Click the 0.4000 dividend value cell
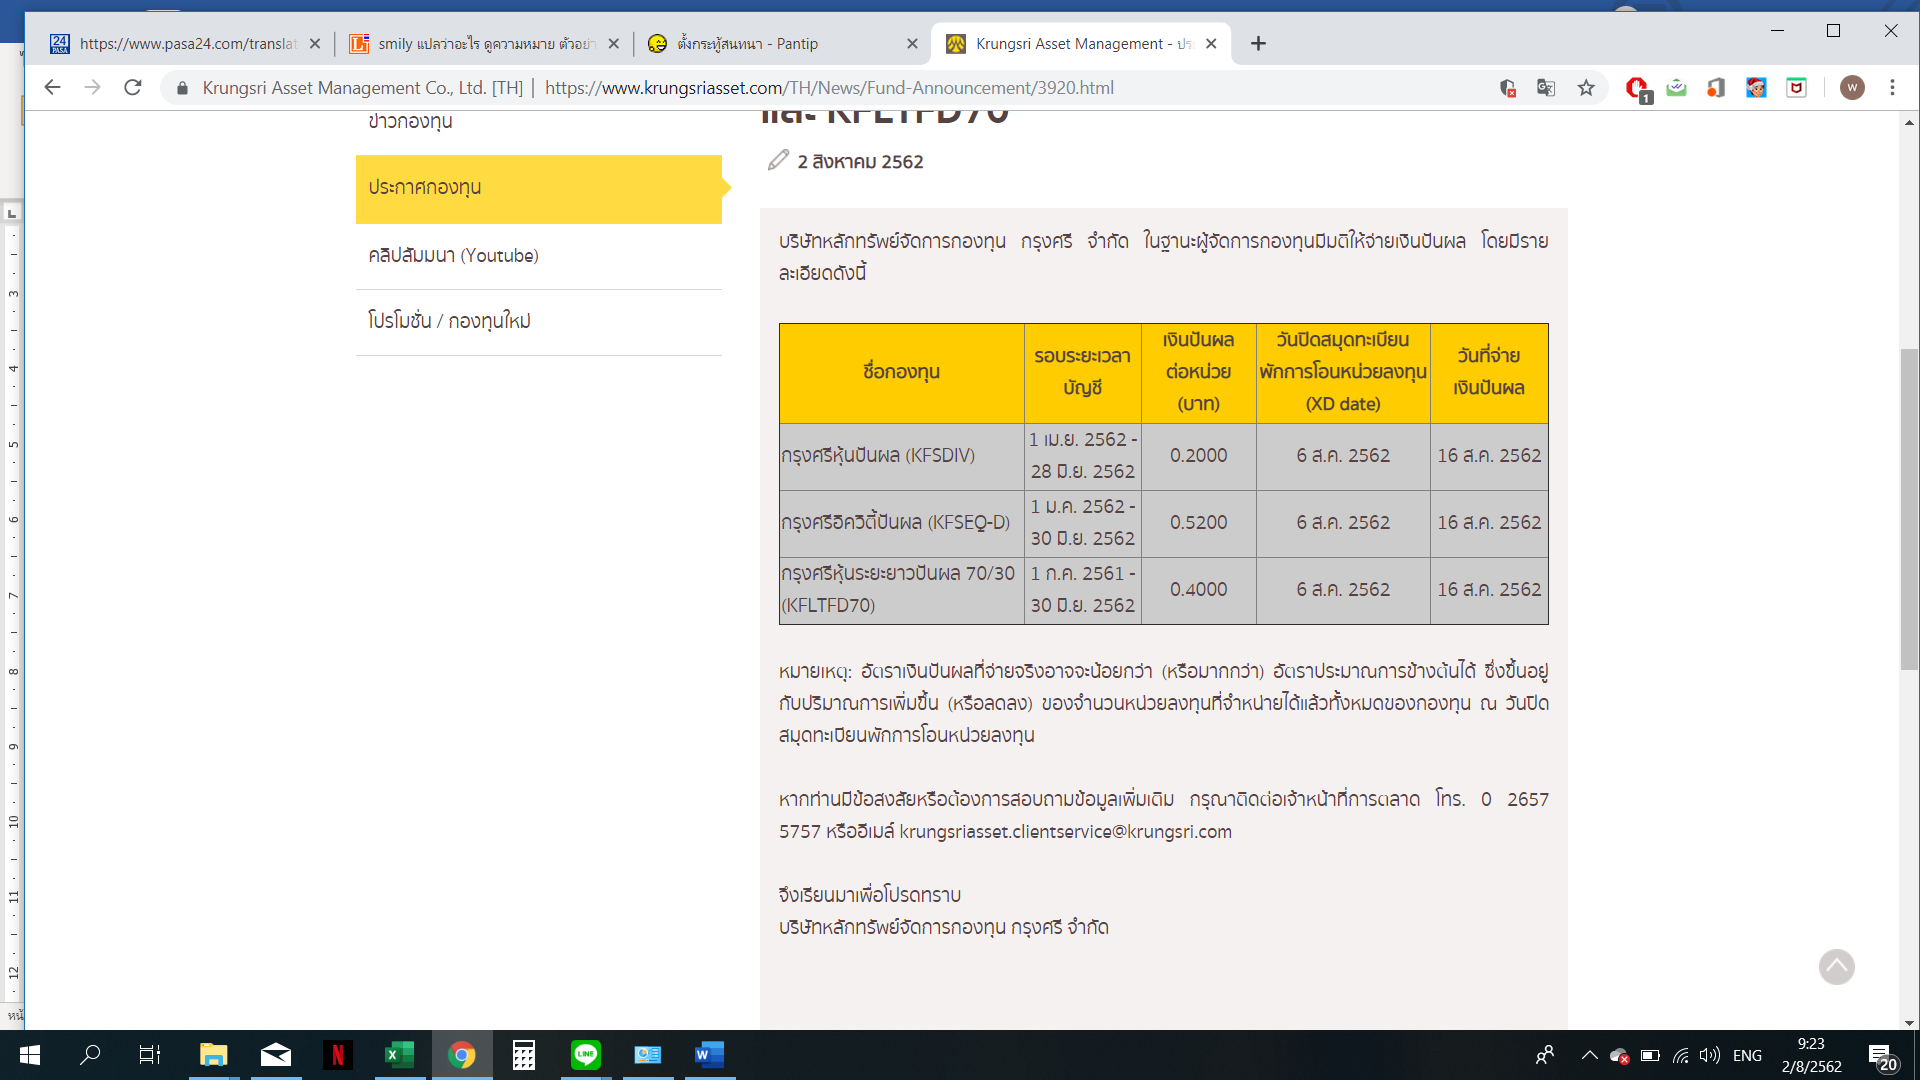The image size is (1920, 1080). [x=1198, y=590]
